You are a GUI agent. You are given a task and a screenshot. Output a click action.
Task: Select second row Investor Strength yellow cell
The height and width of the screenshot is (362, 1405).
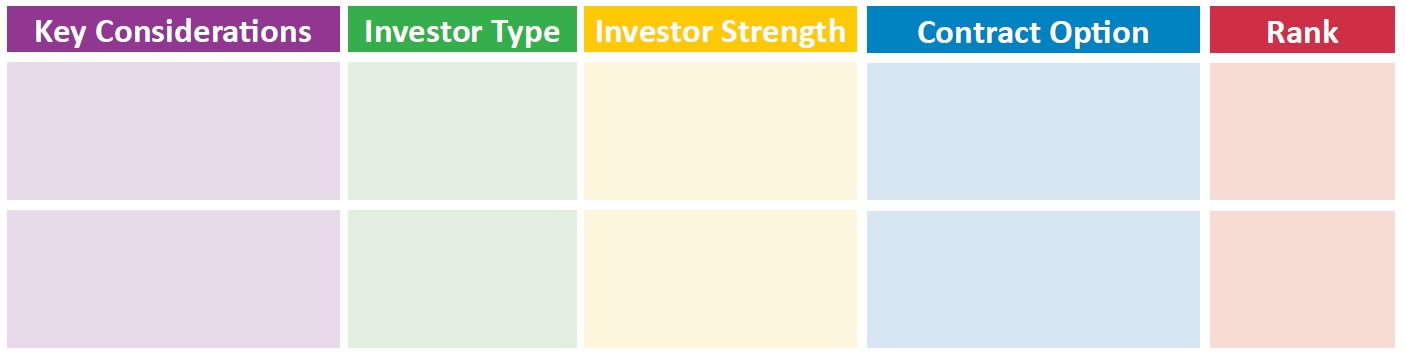coord(721,279)
